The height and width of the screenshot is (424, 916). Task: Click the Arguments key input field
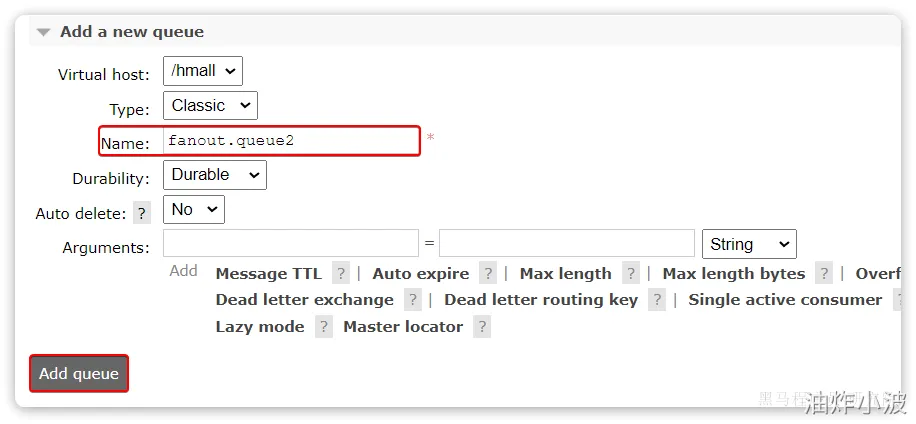(291, 244)
